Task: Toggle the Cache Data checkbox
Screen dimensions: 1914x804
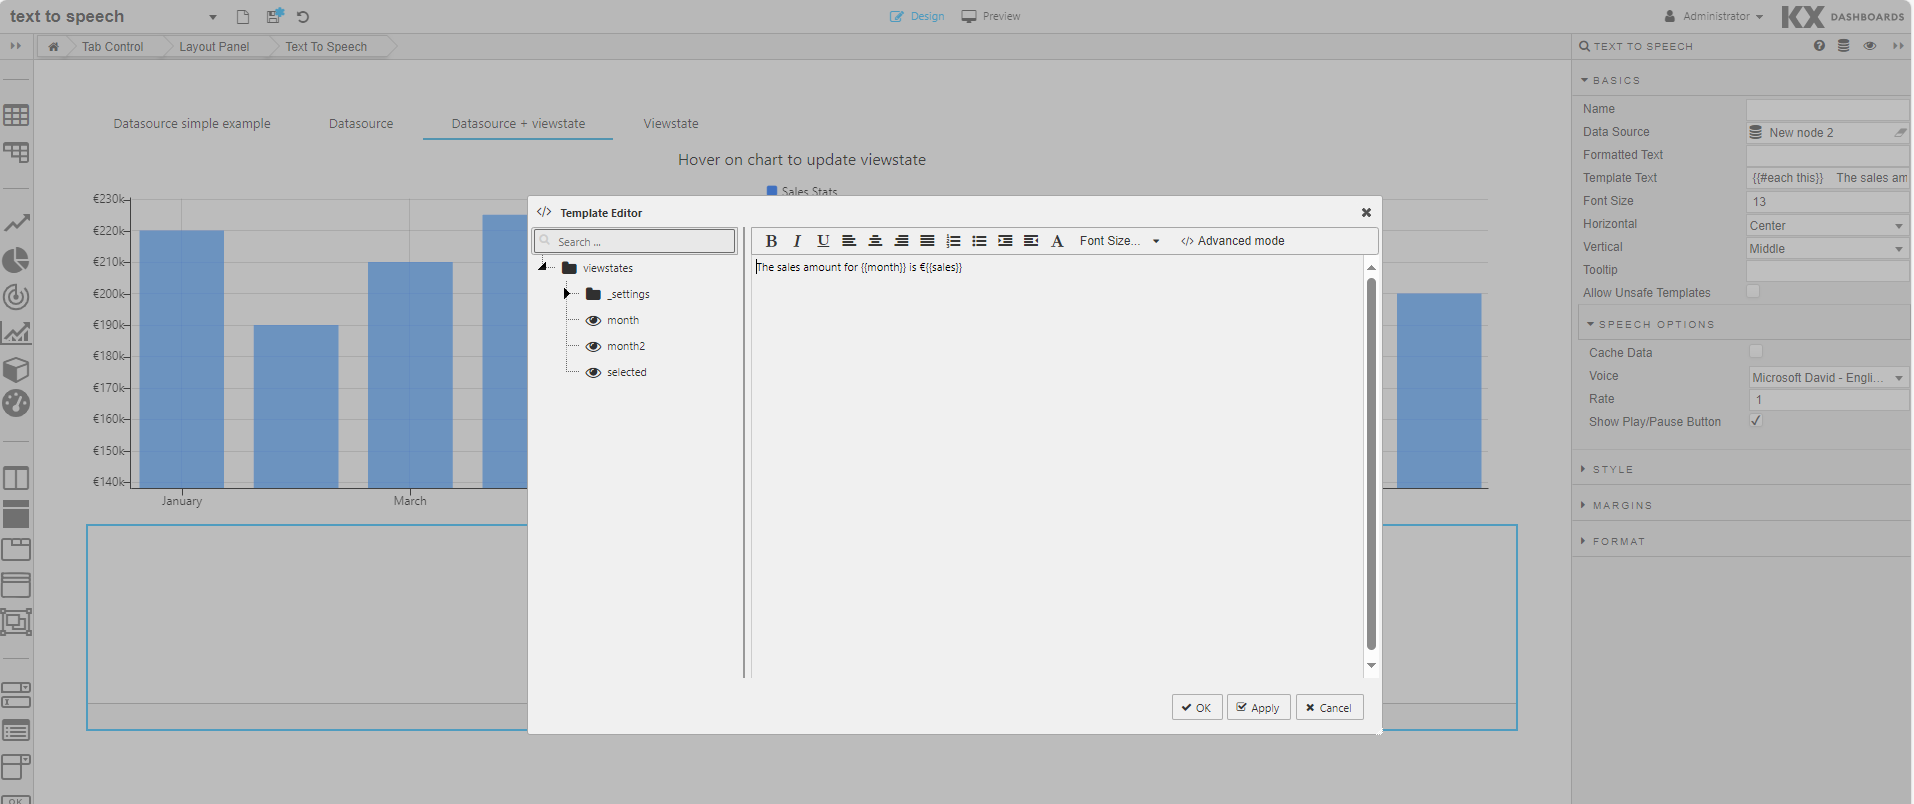Action: click(1755, 352)
